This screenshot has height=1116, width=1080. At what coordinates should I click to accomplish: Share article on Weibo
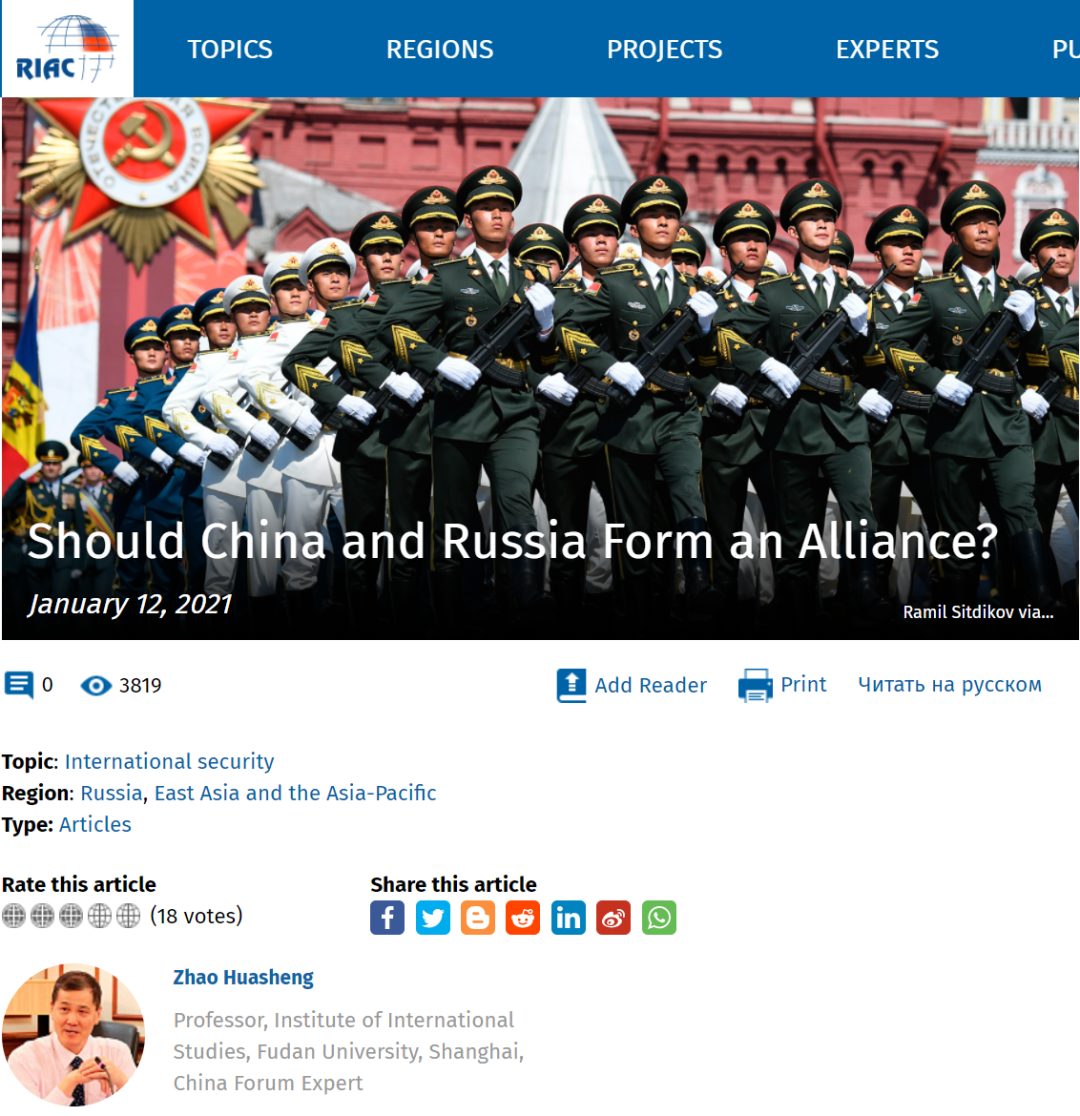point(614,917)
